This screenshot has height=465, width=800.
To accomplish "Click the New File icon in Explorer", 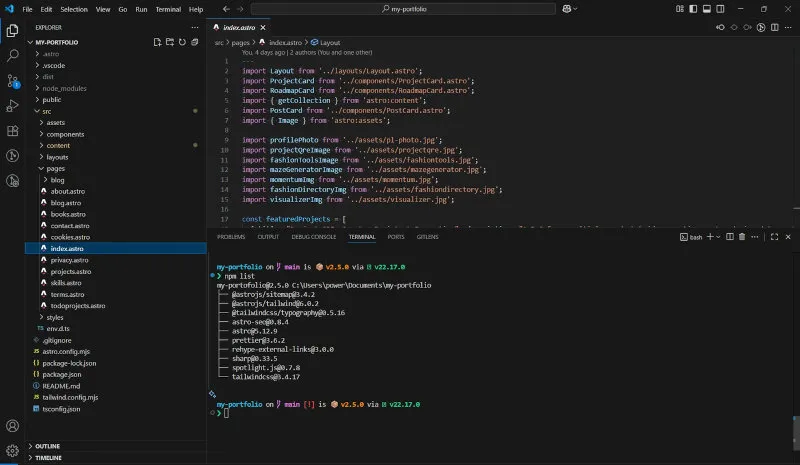I will click(157, 43).
